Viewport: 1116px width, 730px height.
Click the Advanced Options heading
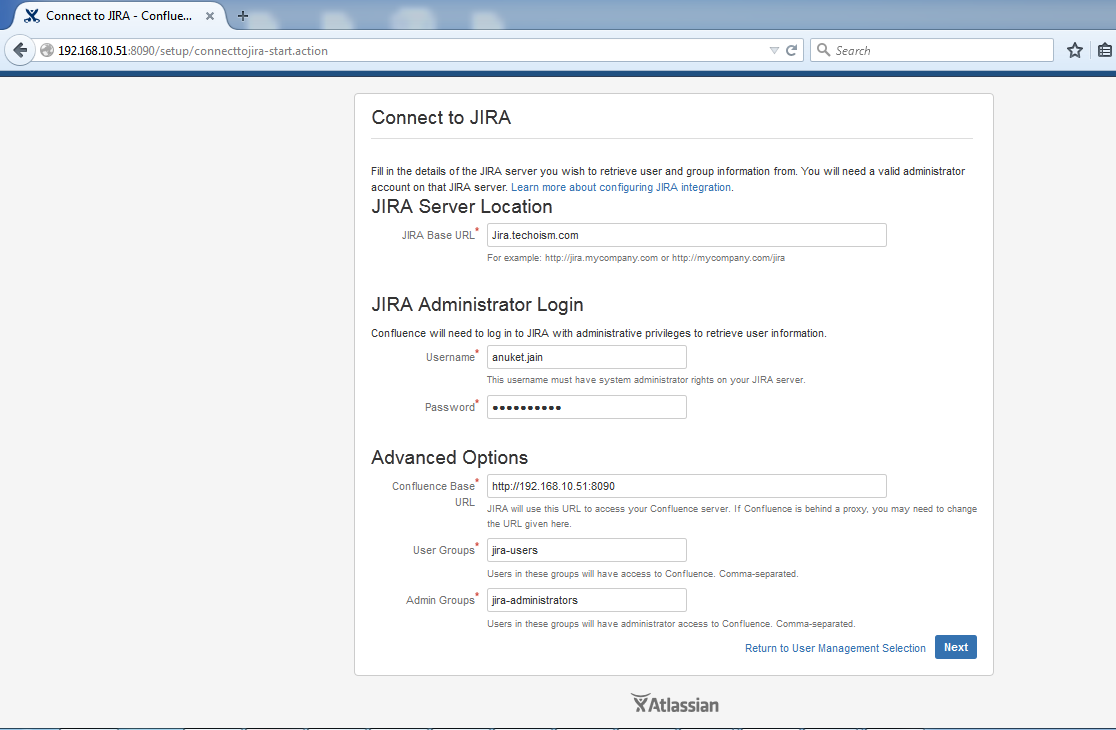coord(449,457)
